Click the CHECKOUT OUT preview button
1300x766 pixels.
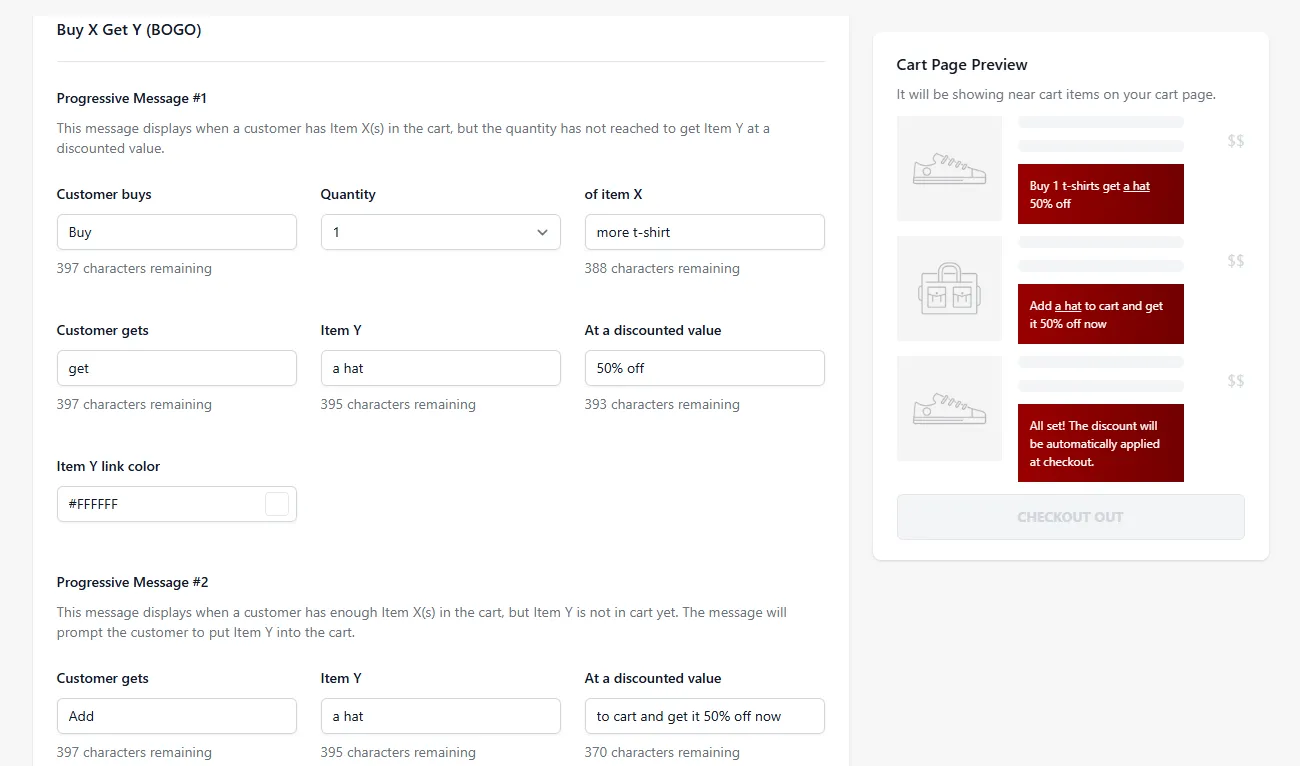[x=1071, y=517]
